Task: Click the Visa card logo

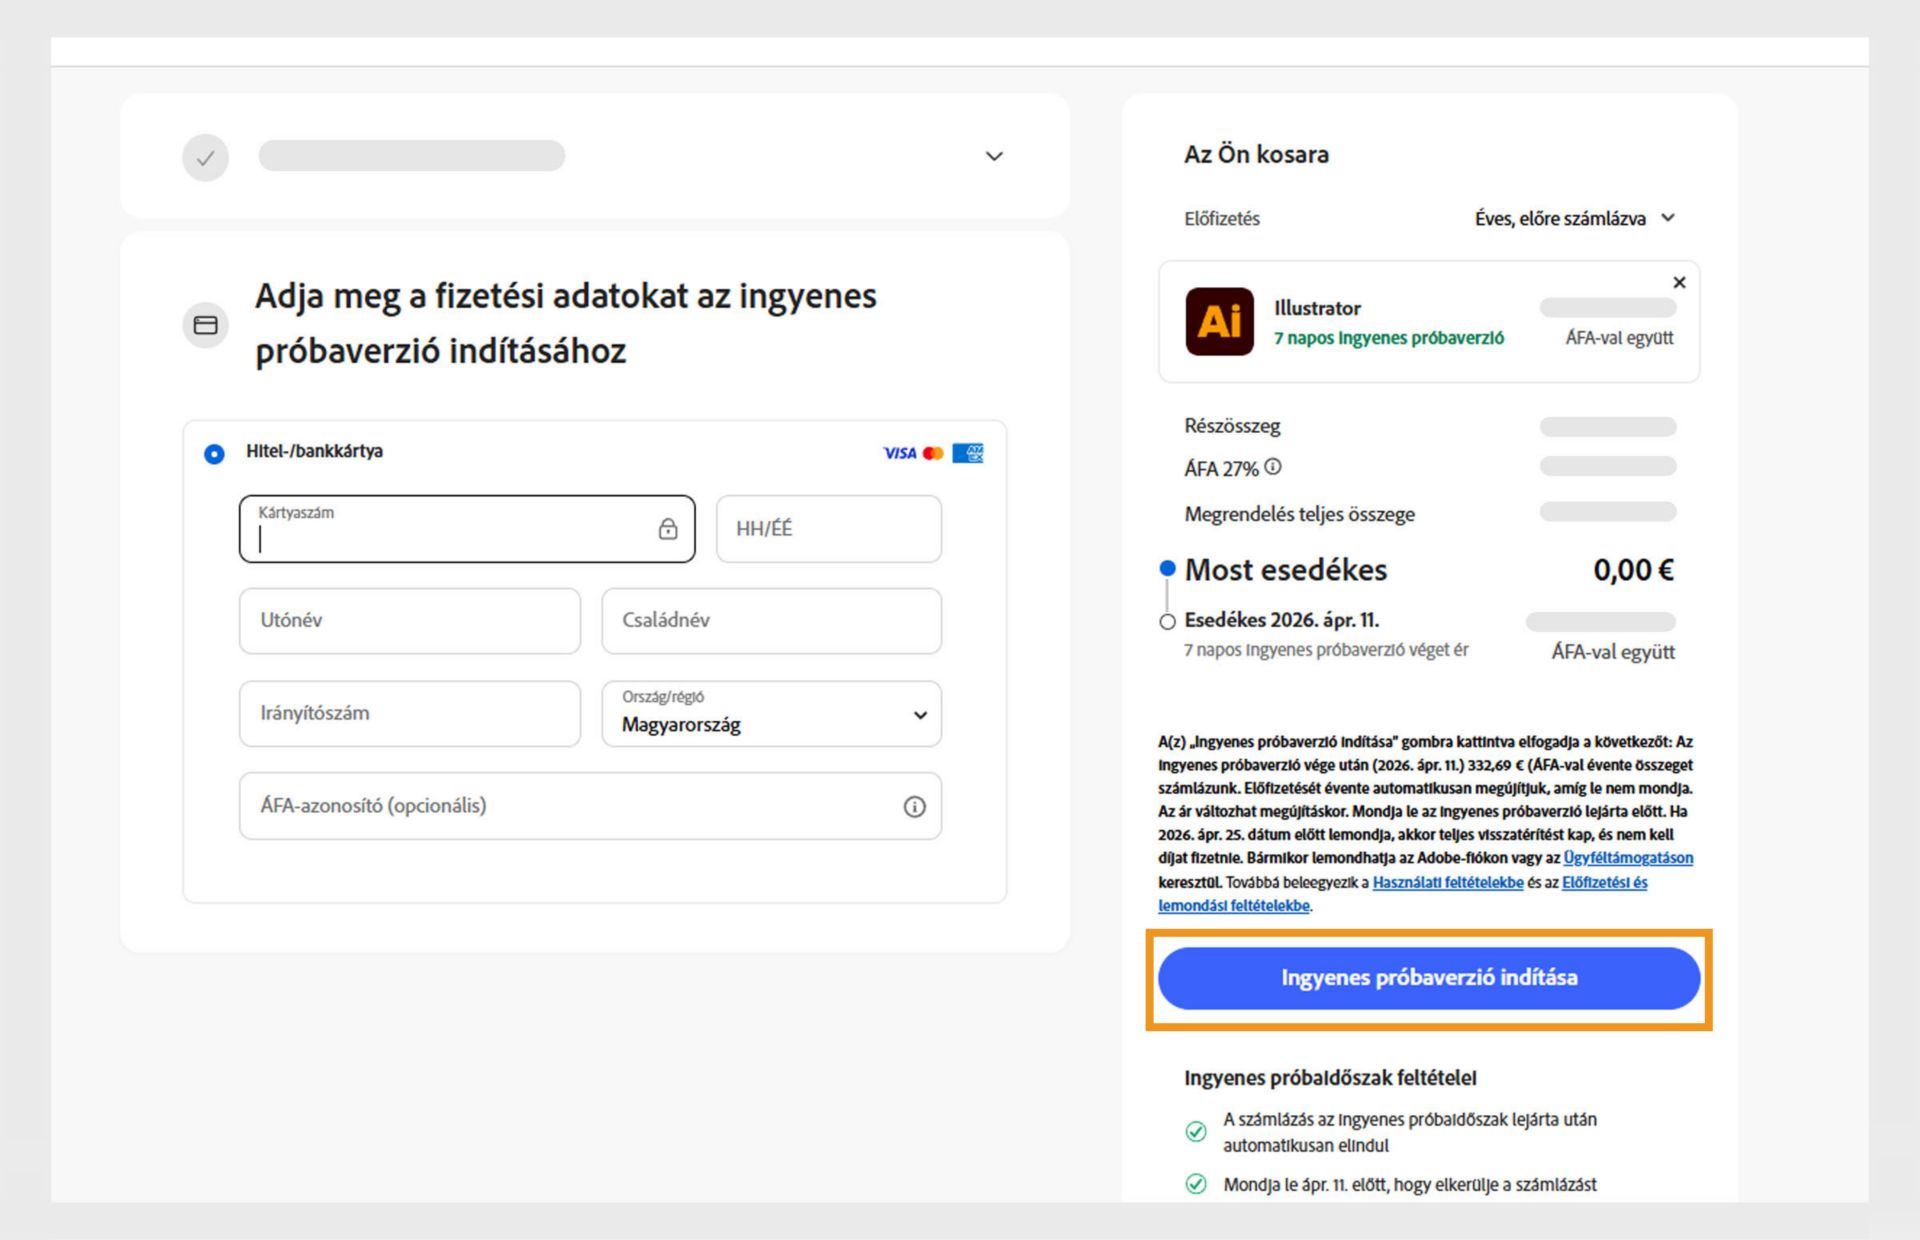Action: (899, 453)
